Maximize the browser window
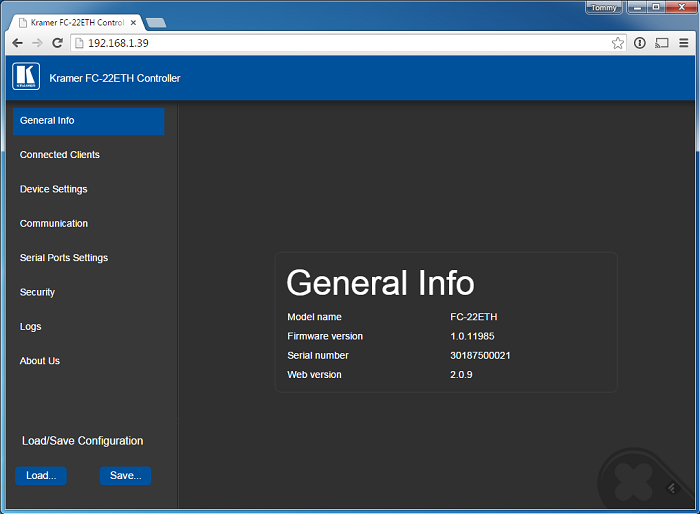The width and height of the screenshot is (700, 514). 656,7
